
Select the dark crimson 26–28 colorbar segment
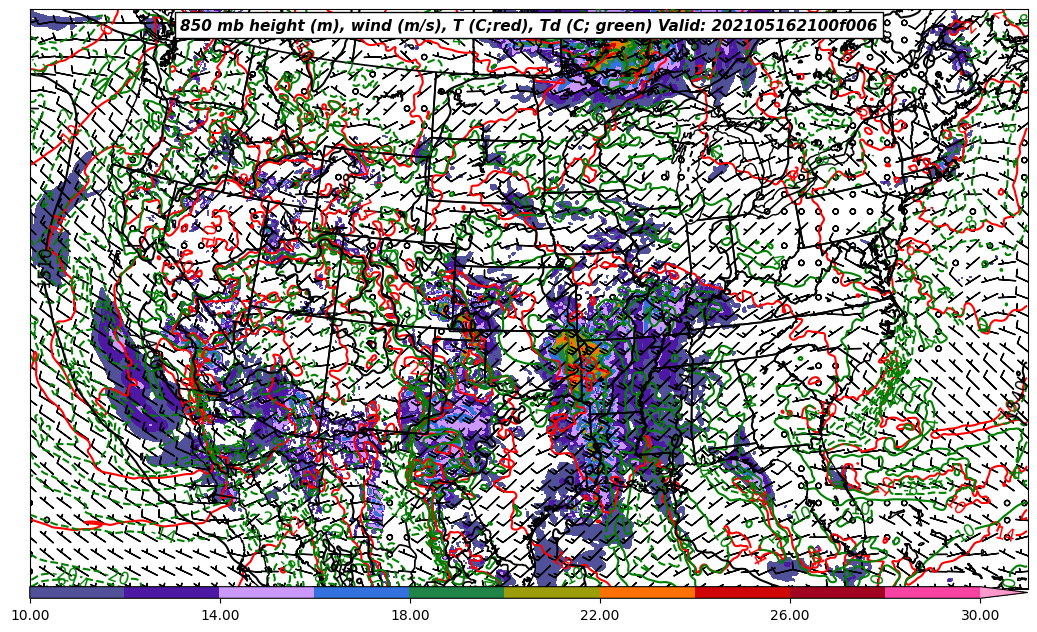click(x=837, y=592)
